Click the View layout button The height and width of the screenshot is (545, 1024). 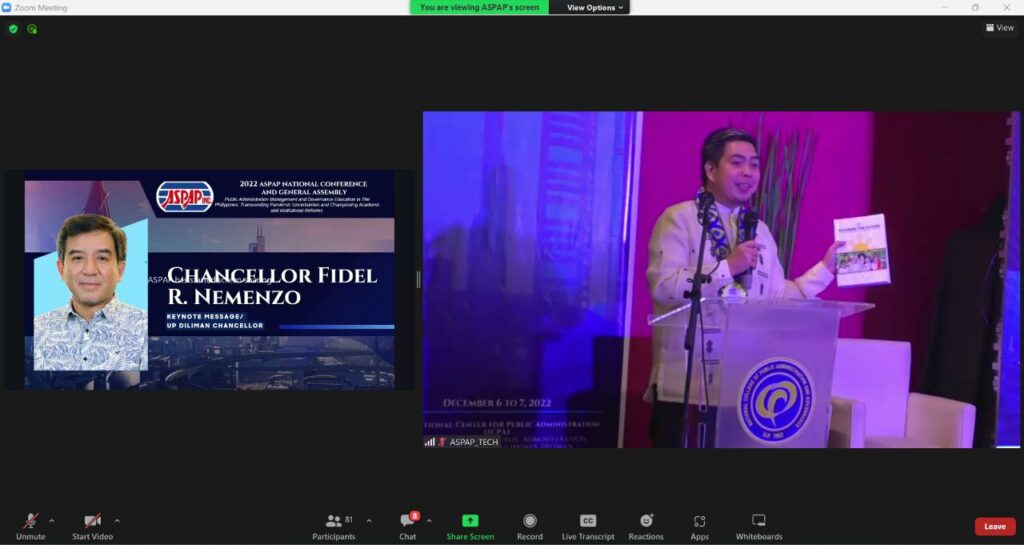coord(1000,28)
